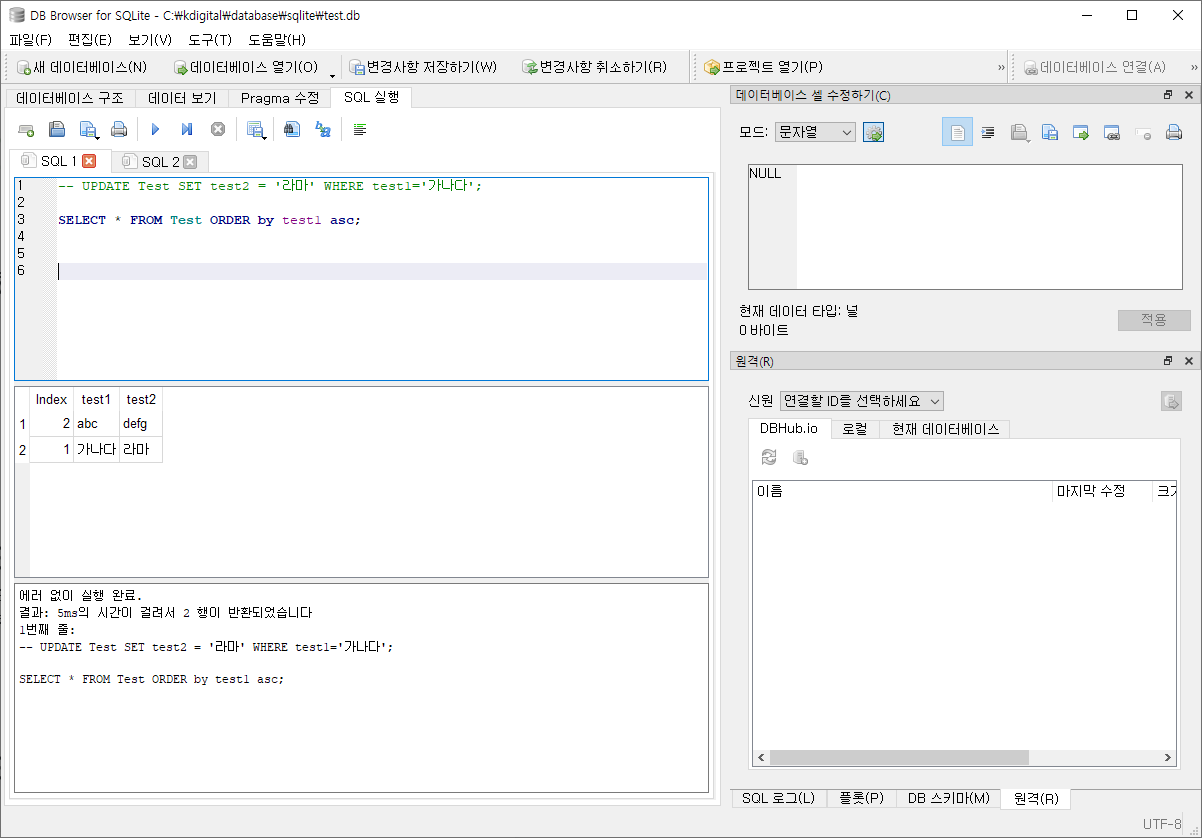1202x838 pixels.
Task: Click the NULL cell editor text area
Action: coord(966,227)
